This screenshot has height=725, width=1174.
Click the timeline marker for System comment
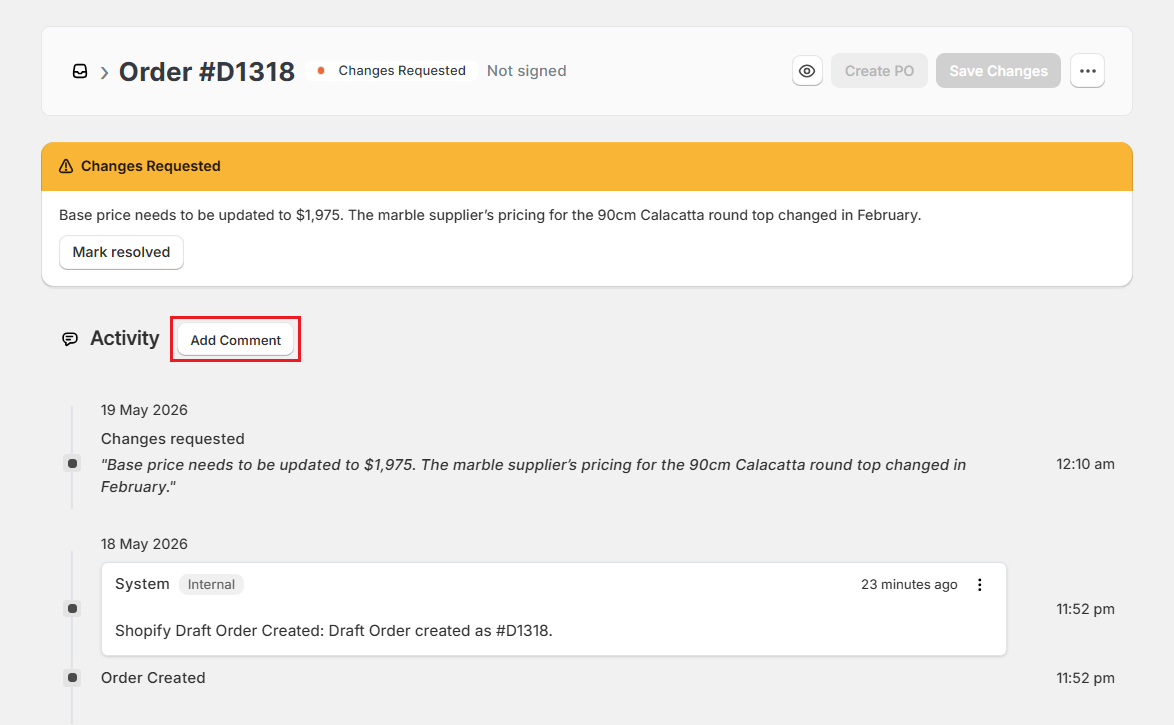[72, 609]
